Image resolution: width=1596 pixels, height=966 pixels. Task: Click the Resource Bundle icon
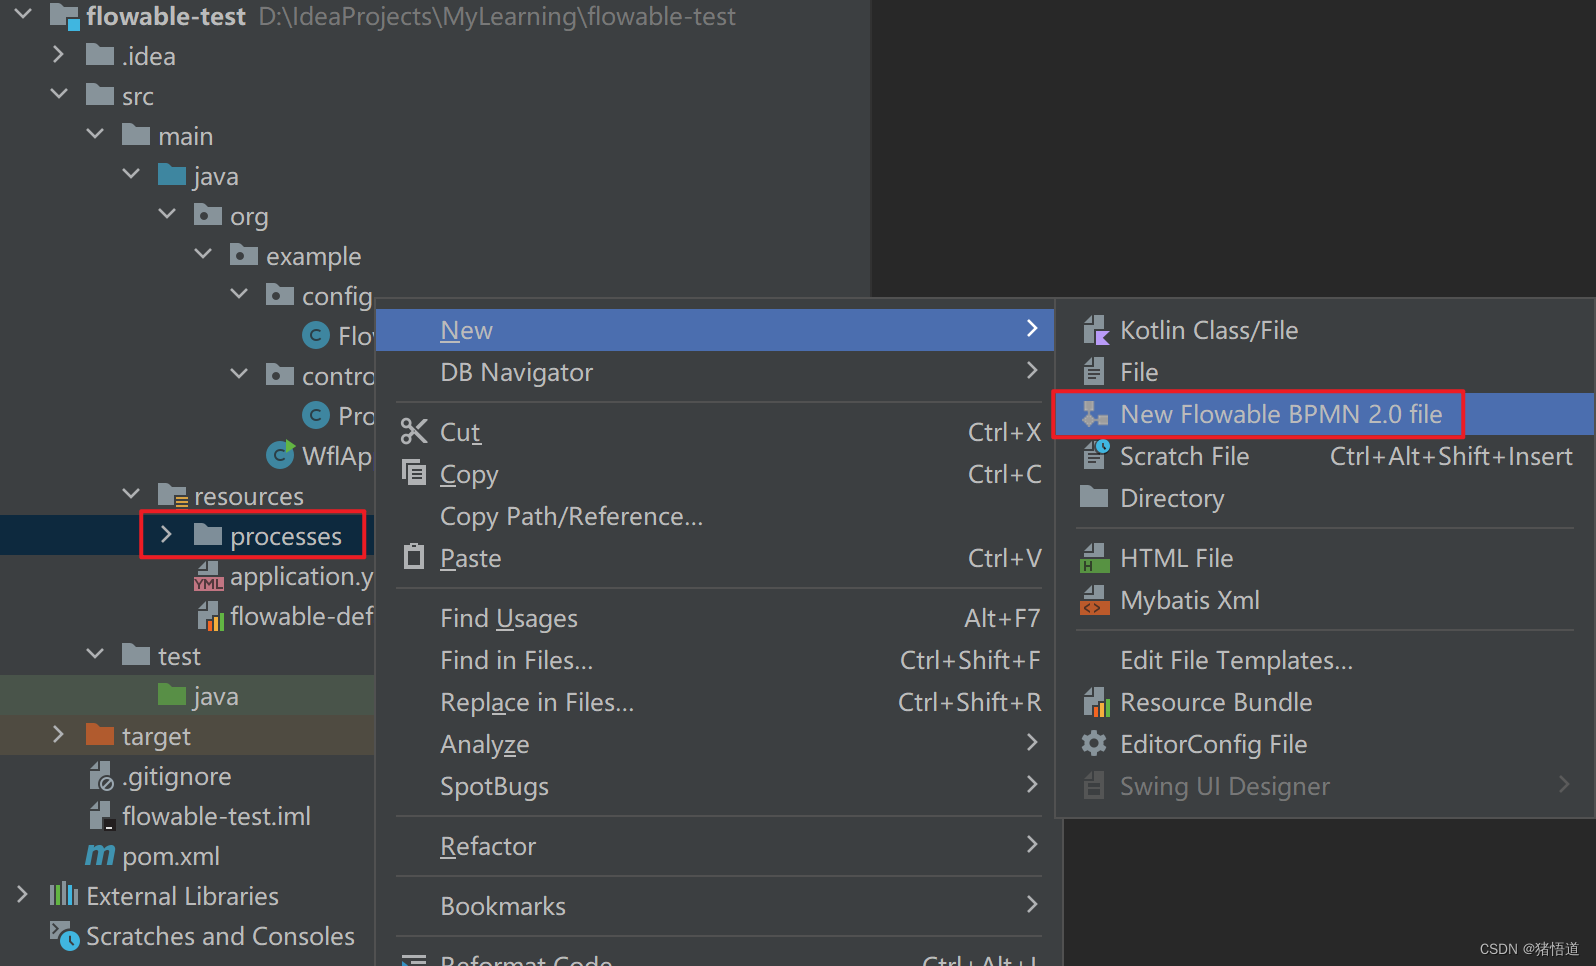1096,702
